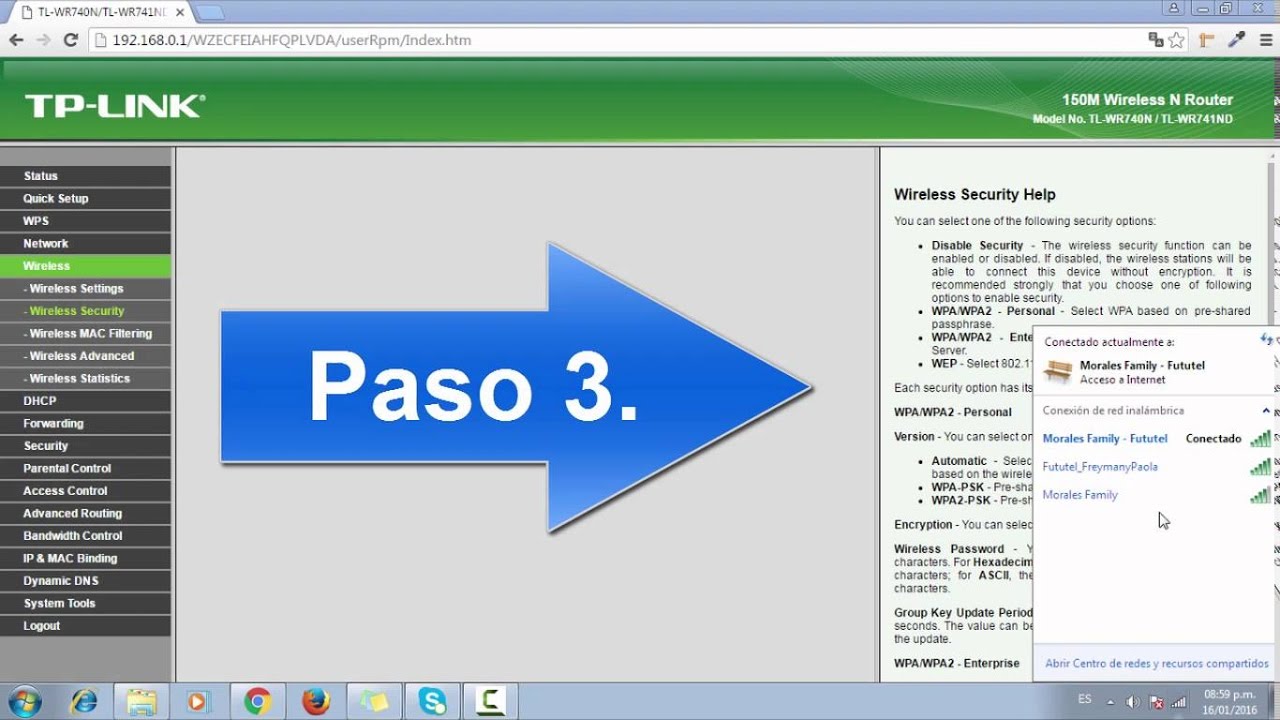1280x720 pixels.
Task: Select the Morales Family - Fututel connected network
Action: 1156,439
